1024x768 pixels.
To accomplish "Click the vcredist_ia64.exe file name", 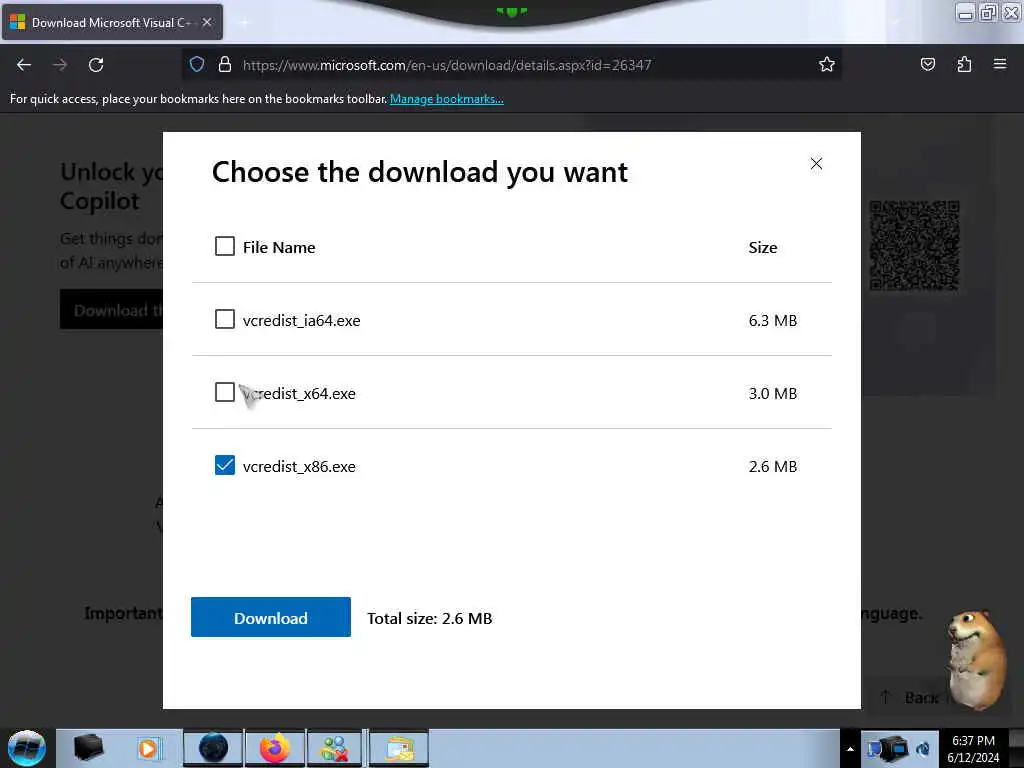I will coord(302,321).
